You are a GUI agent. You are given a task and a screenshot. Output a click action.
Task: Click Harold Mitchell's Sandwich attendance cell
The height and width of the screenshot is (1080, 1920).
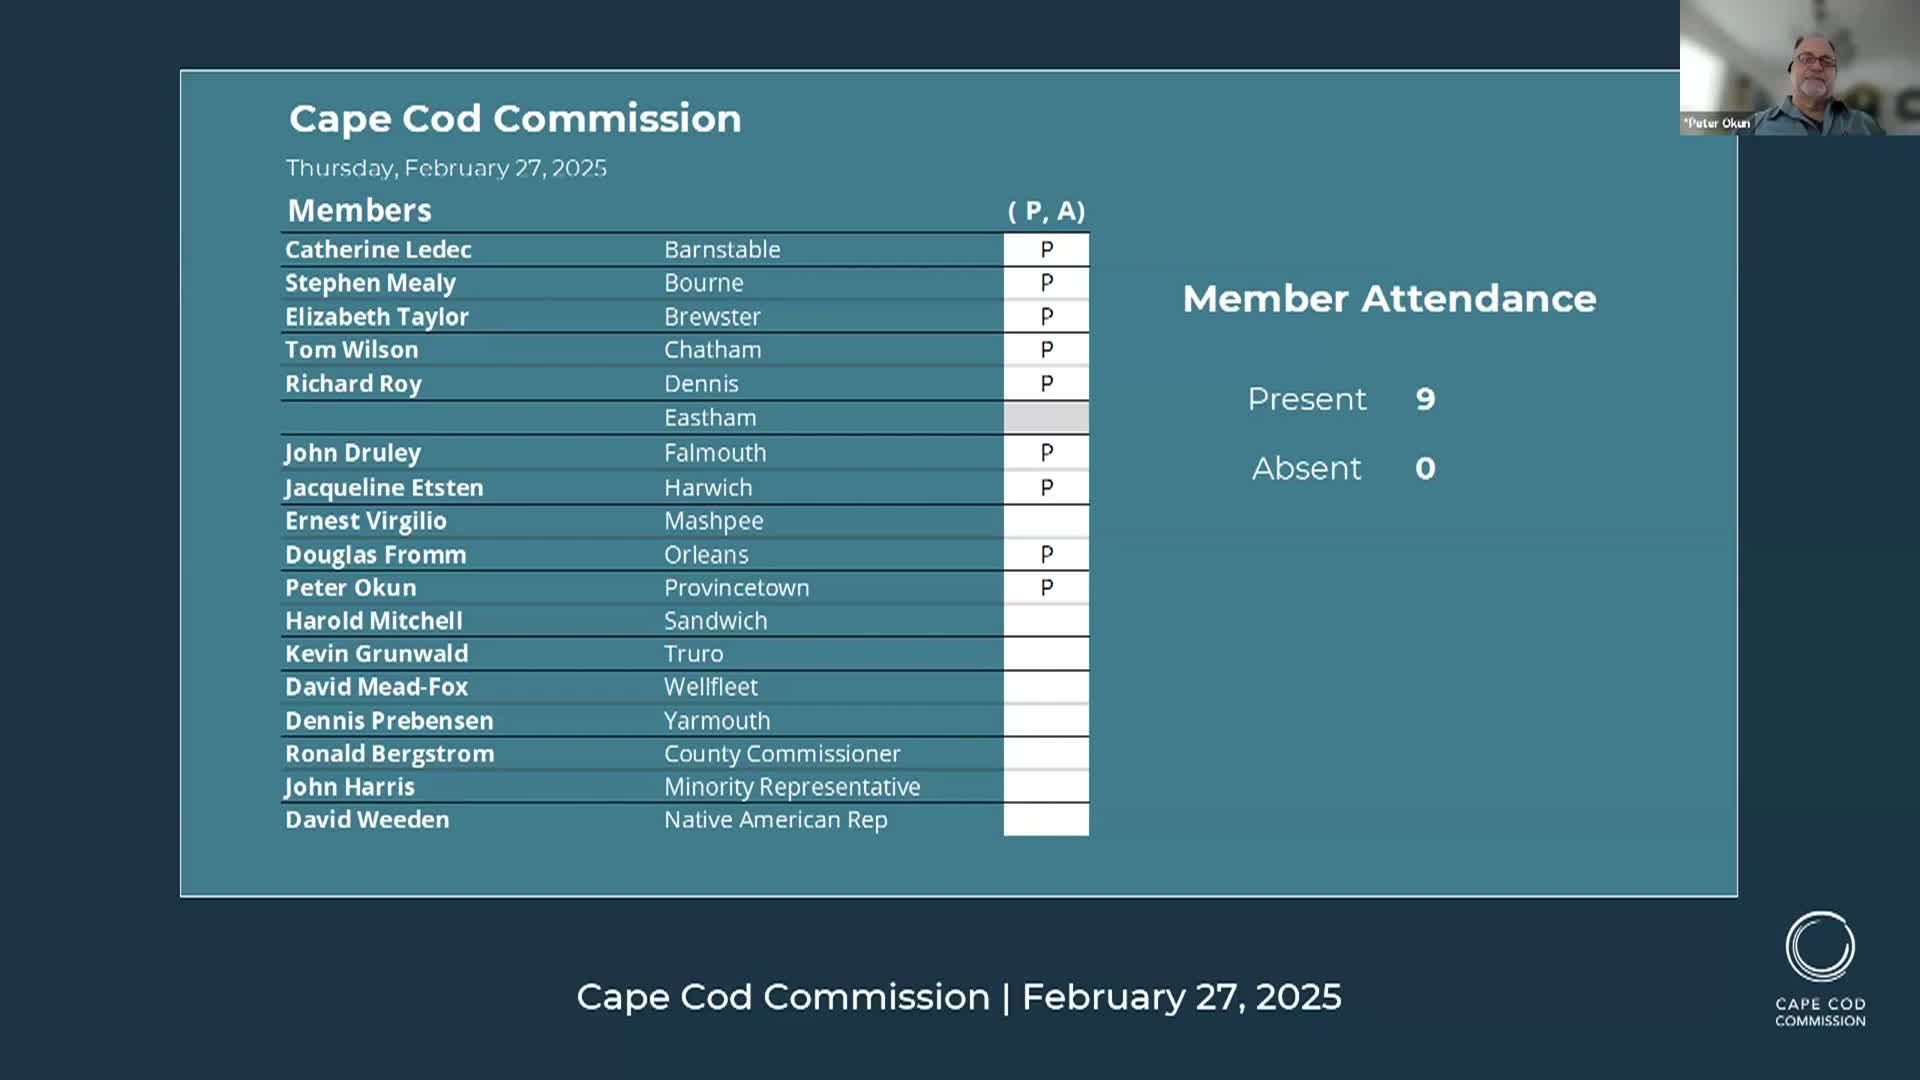pyautogui.click(x=1046, y=620)
